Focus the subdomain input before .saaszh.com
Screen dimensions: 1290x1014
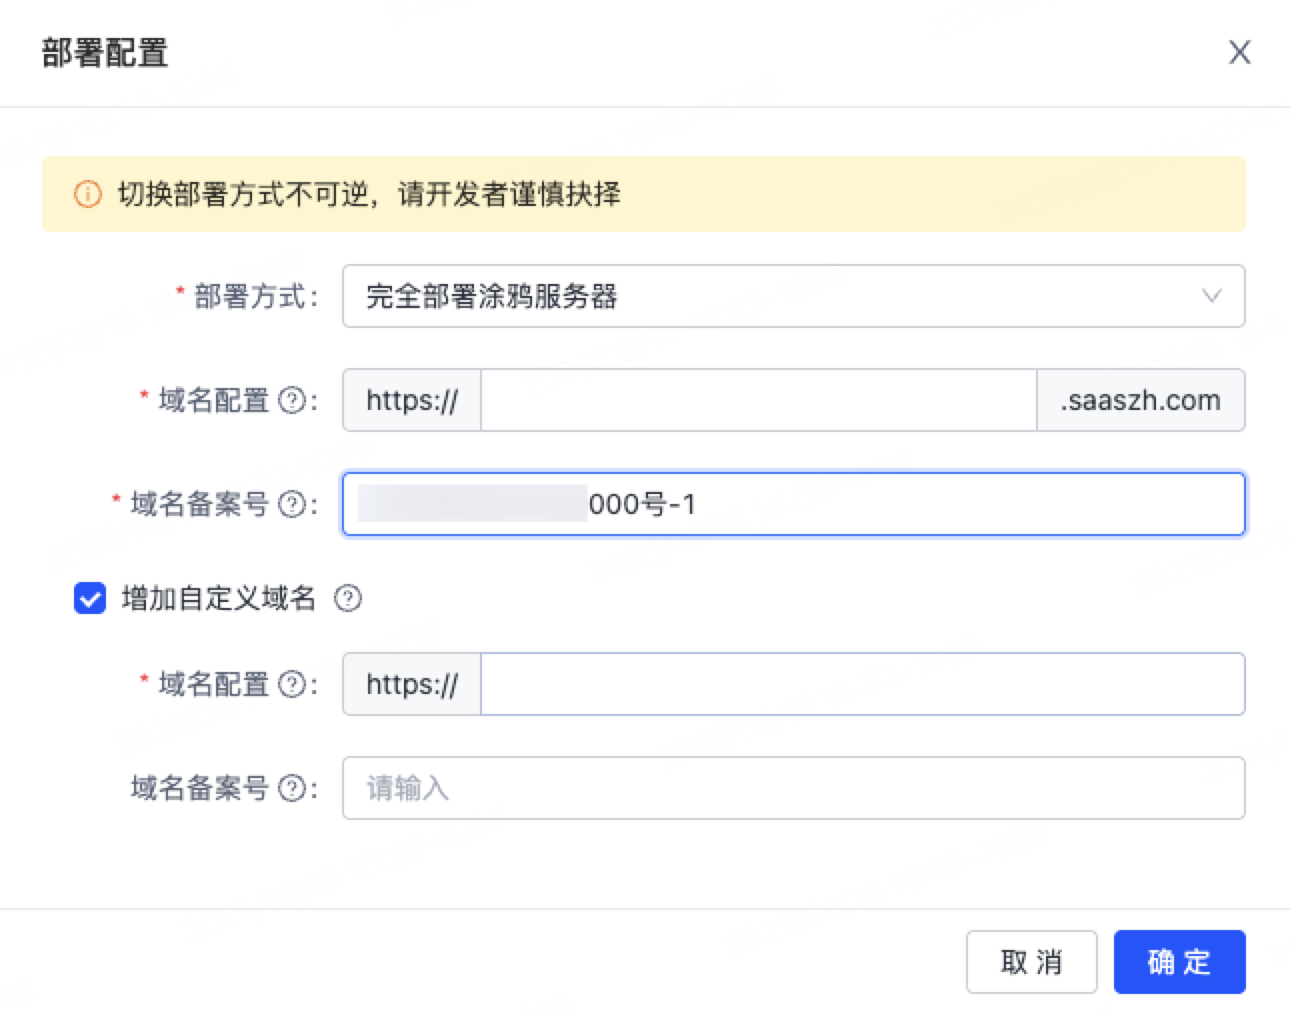point(758,400)
